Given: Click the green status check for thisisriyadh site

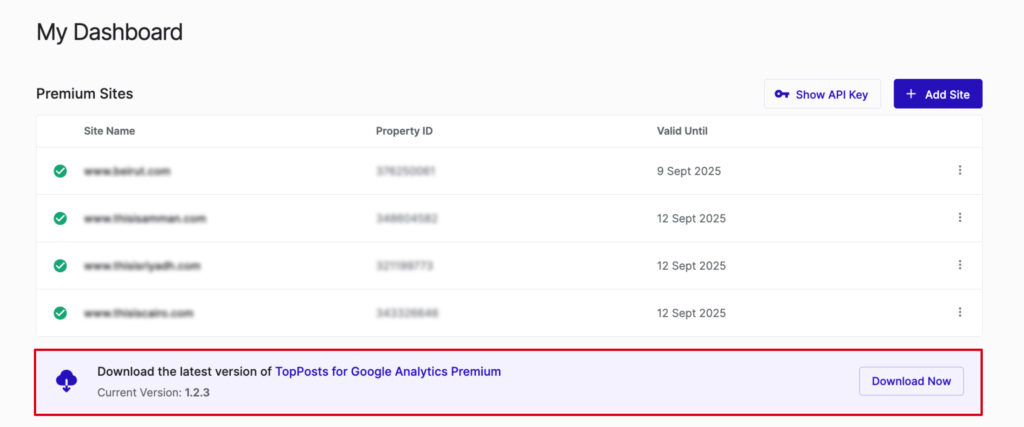Looking at the screenshot, I should click(60, 266).
